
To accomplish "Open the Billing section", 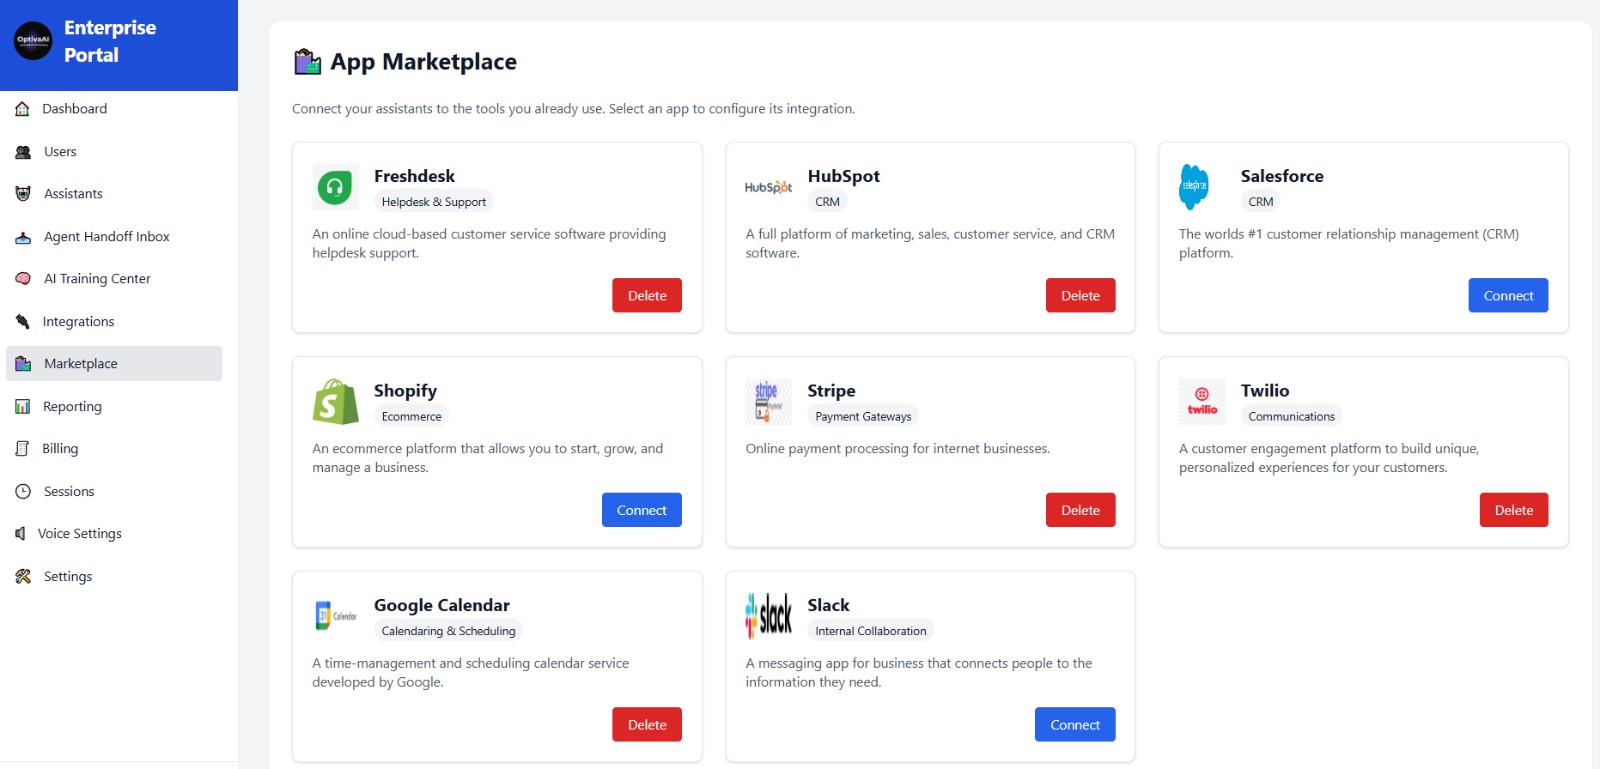I will point(60,449).
